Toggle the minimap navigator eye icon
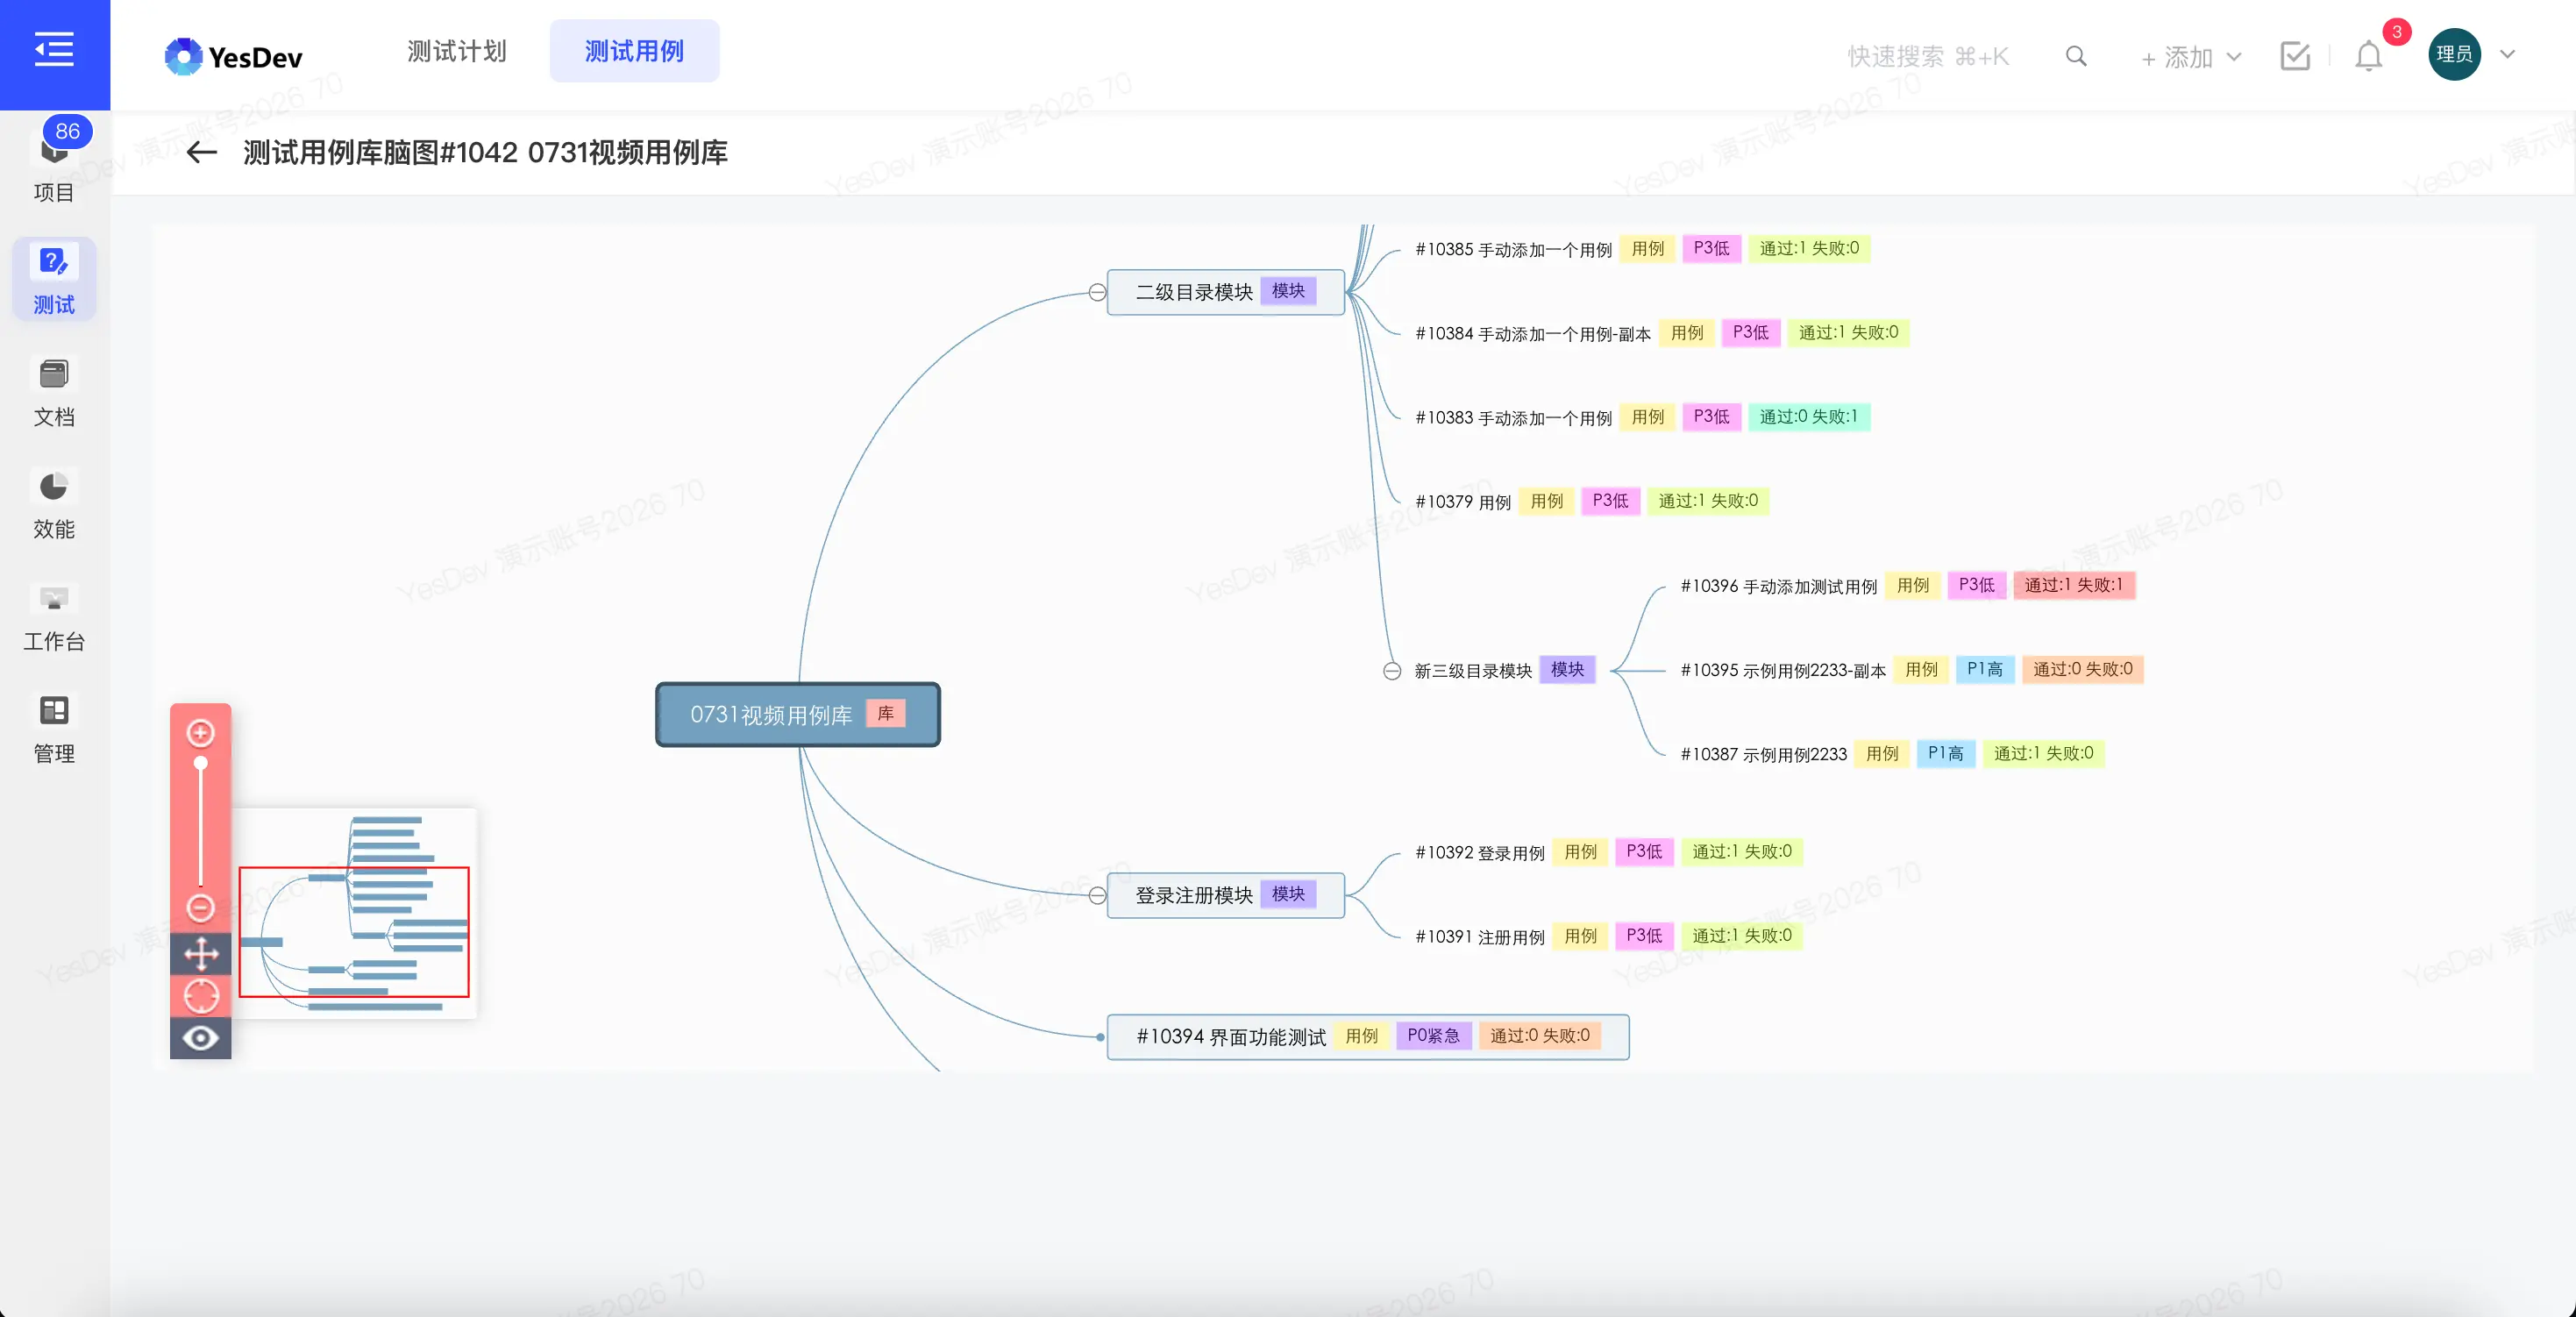Screen dimensions: 2576x1317 coord(201,1038)
